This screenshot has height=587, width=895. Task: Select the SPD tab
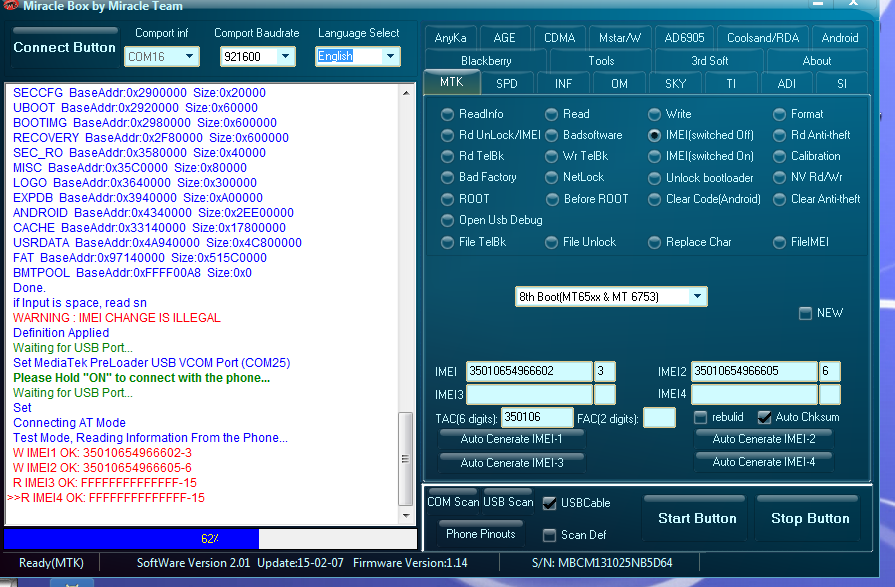pos(507,83)
